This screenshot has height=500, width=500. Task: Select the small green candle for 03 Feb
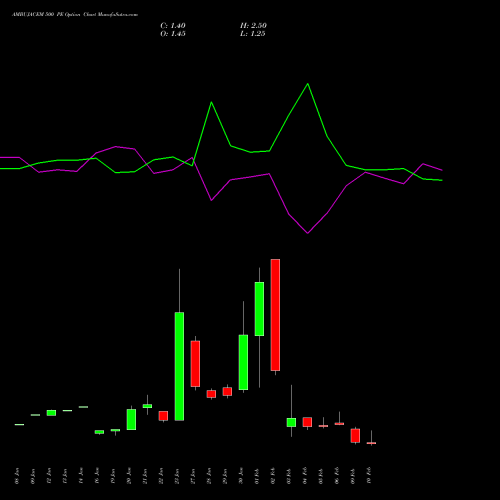tap(291, 422)
